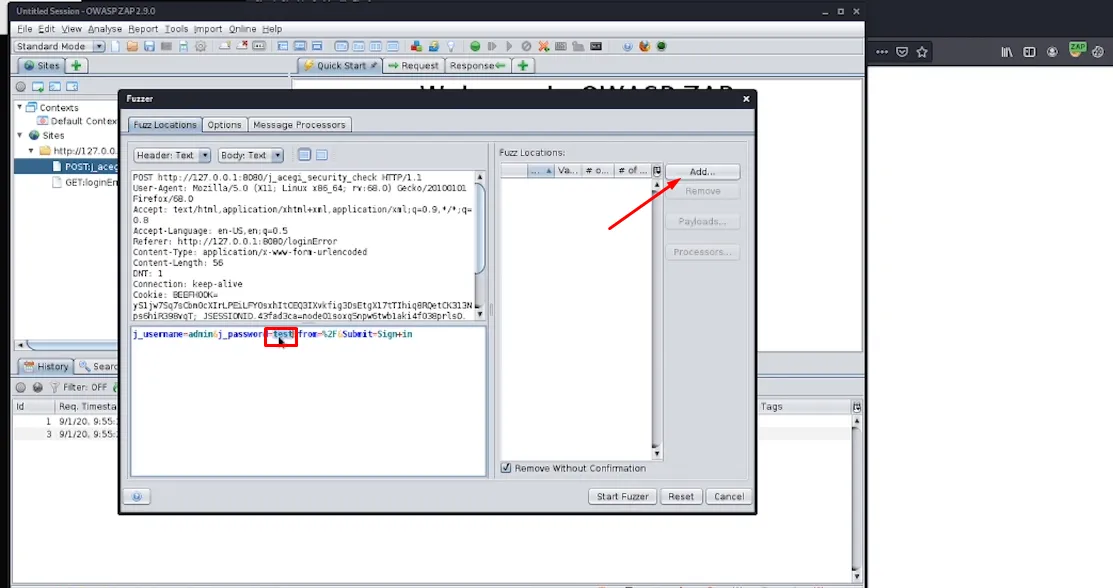Screen dimensions: 1113x588
Task: Open the Standard Mode dropdown
Action: pos(60,46)
